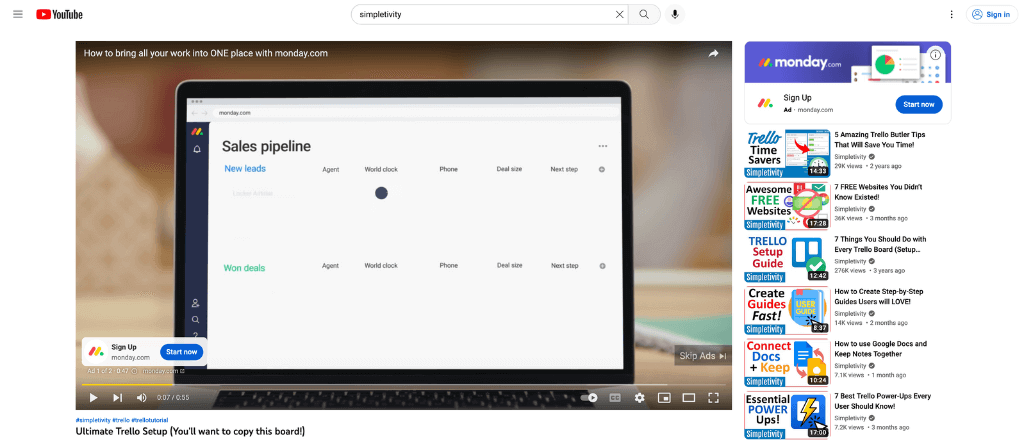Open '5 Amazing Trello Butler Tips' video
The width and height of the screenshot is (1024, 440).
[879, 139]
